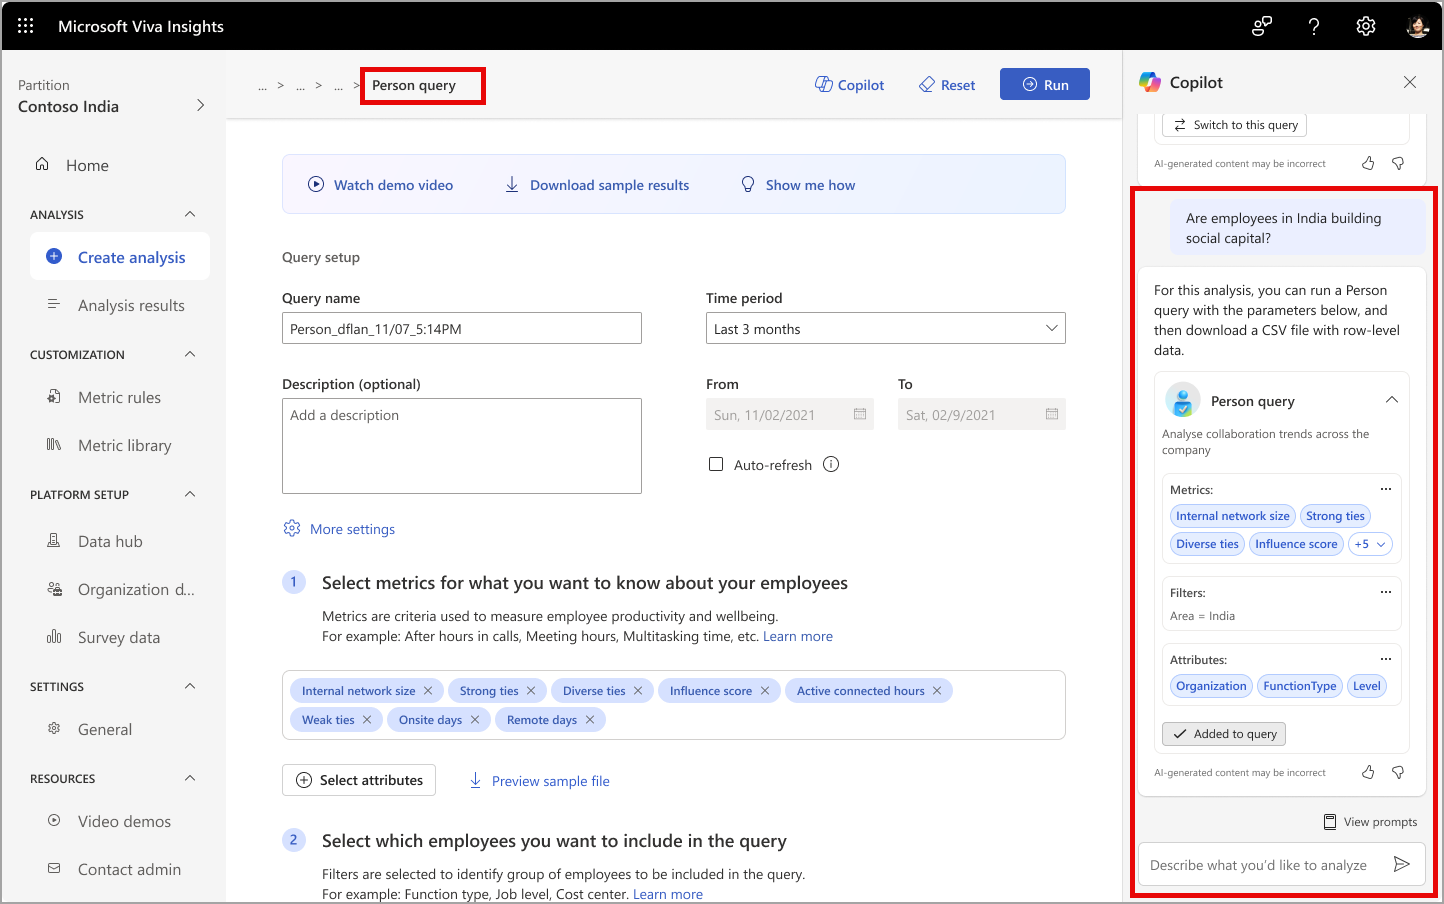Image resolution: width=1444 pixels, height=904 pixels.
Task: Remove Diverse ties metric chip
Action: pyautogui.click(x=638, y=691)
